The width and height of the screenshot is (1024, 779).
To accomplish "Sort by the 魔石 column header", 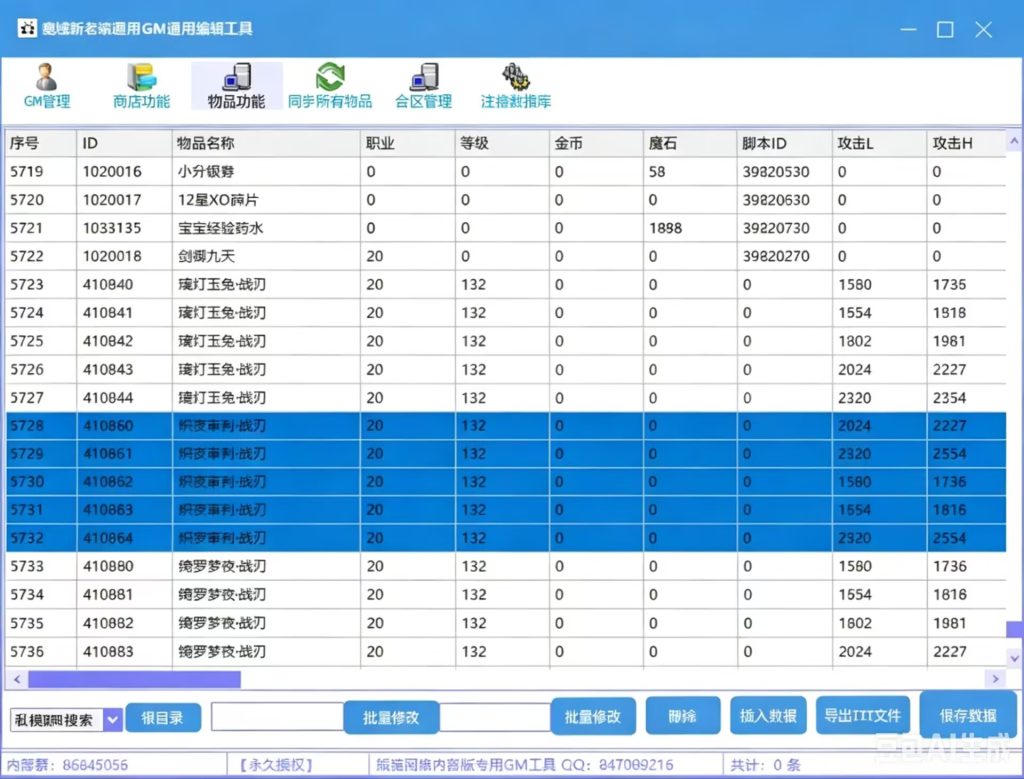I will pos(690,143).
